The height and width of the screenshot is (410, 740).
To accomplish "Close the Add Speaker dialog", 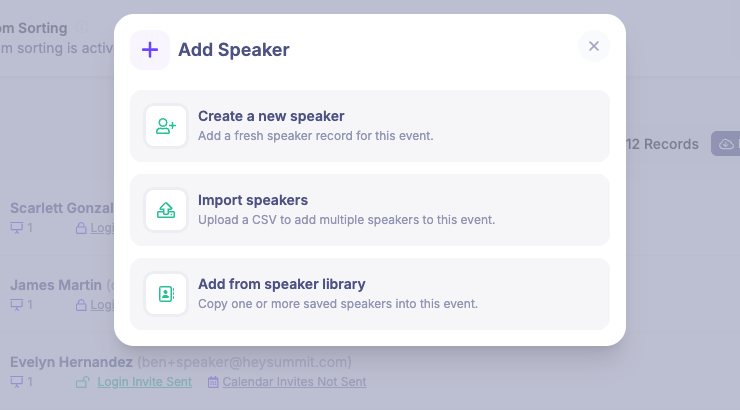I will [x=594, y=46].
